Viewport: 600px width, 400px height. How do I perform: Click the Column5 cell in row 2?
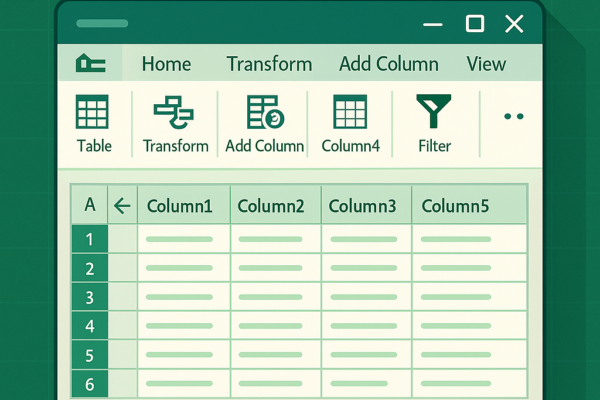(x=470, y=268)
